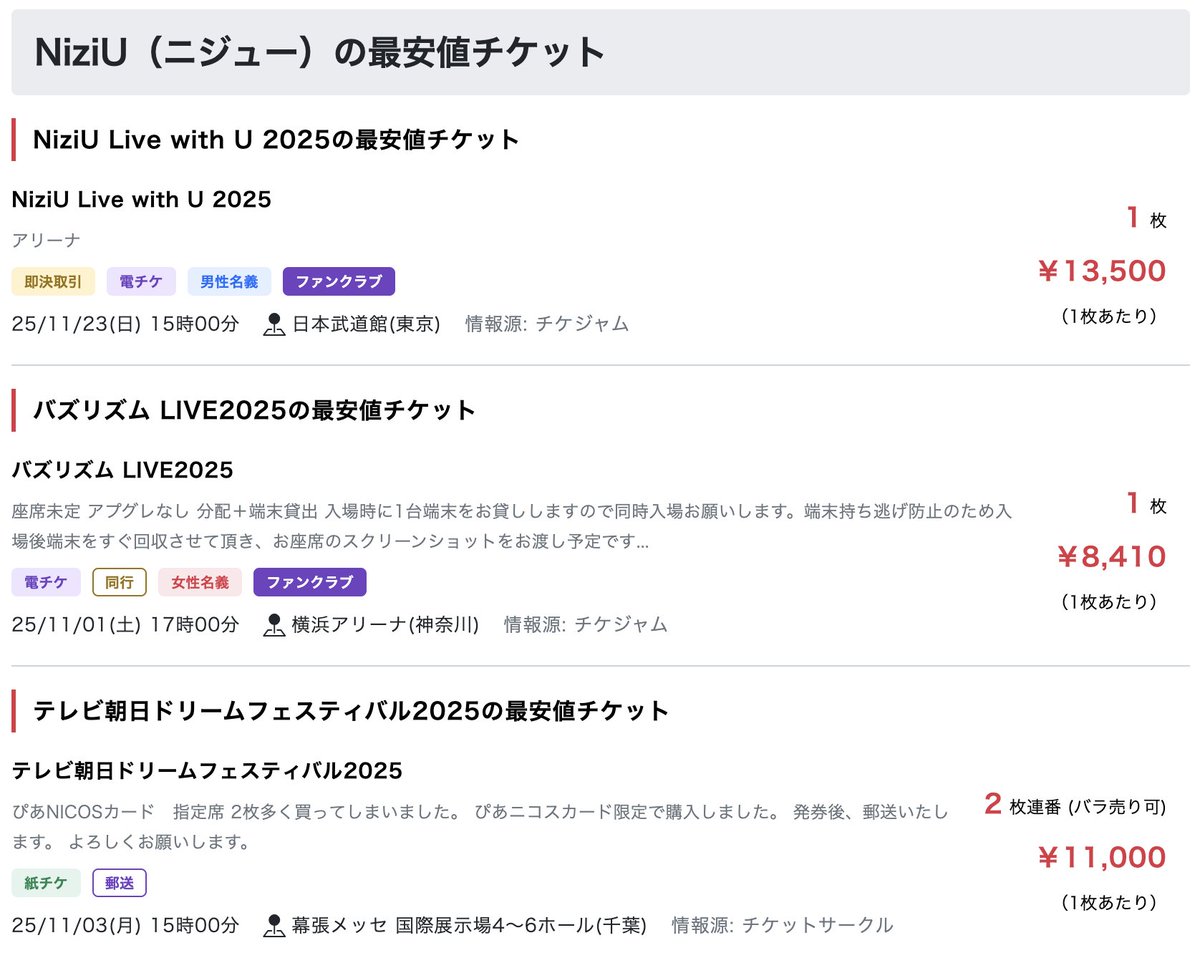Click the purple 郵送 badge

tap(119, 882)
